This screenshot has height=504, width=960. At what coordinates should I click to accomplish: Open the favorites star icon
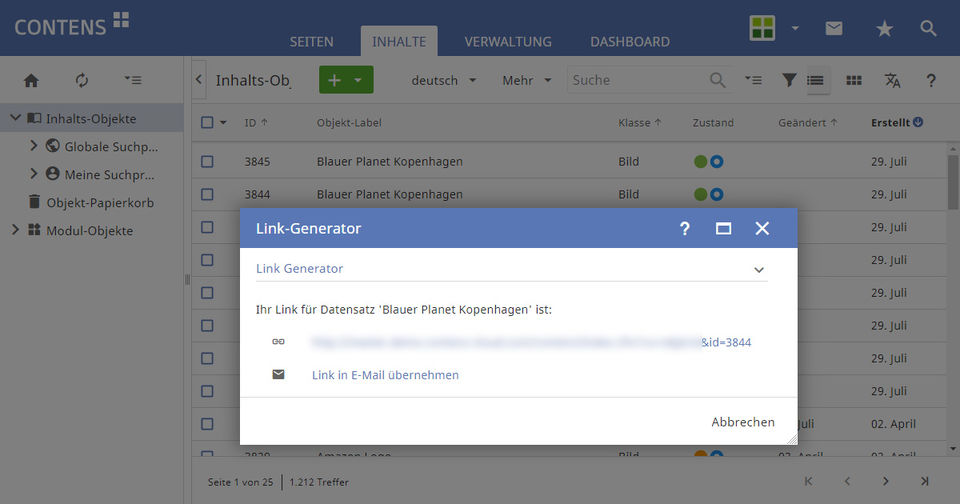(x=884, y=29)
